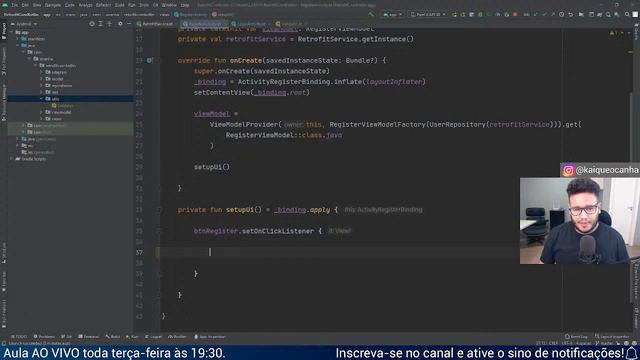Switch to the RetrofitService.kt tab
Image resolution: width=640 pixels, height=360 pixels.
click(x=155, y=24)
